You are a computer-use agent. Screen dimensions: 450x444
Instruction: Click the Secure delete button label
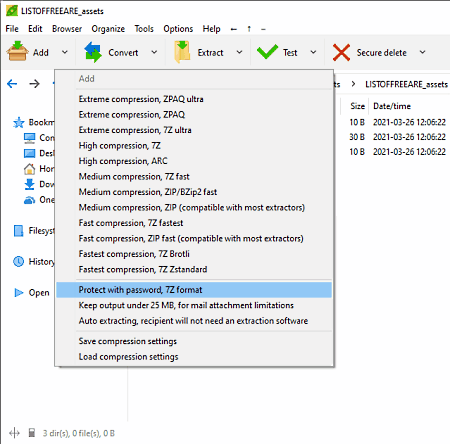[382, 53]
